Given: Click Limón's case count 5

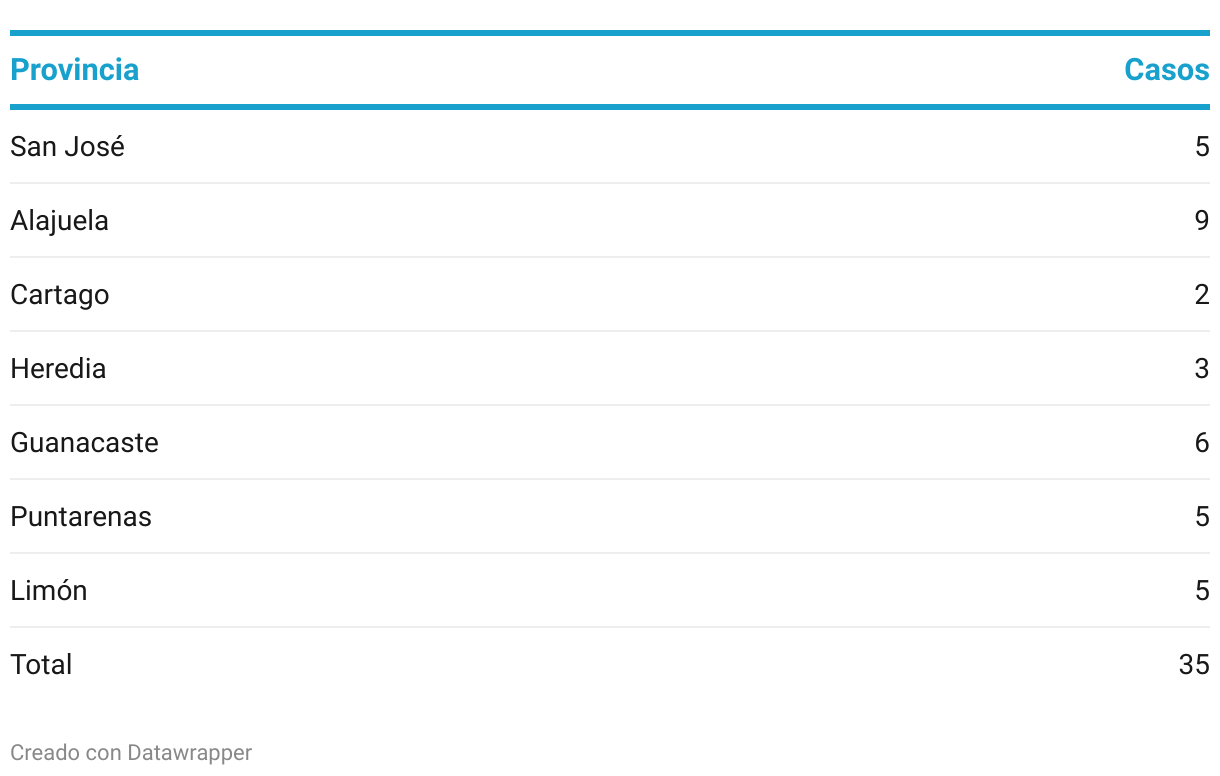Looking at the screenshot, I should (1202, 591).
